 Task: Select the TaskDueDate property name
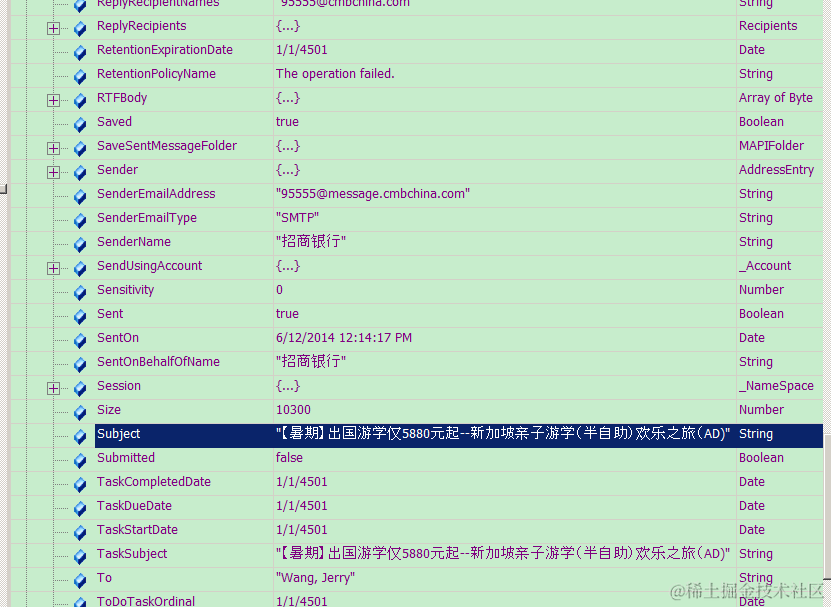point(134,506)
